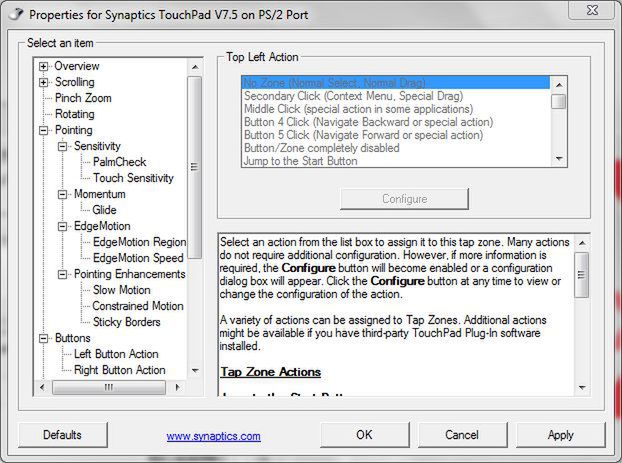This screenshot has width=622, height=463.
Task: Select Pointing Enhancements item
Action: [129, 274]
